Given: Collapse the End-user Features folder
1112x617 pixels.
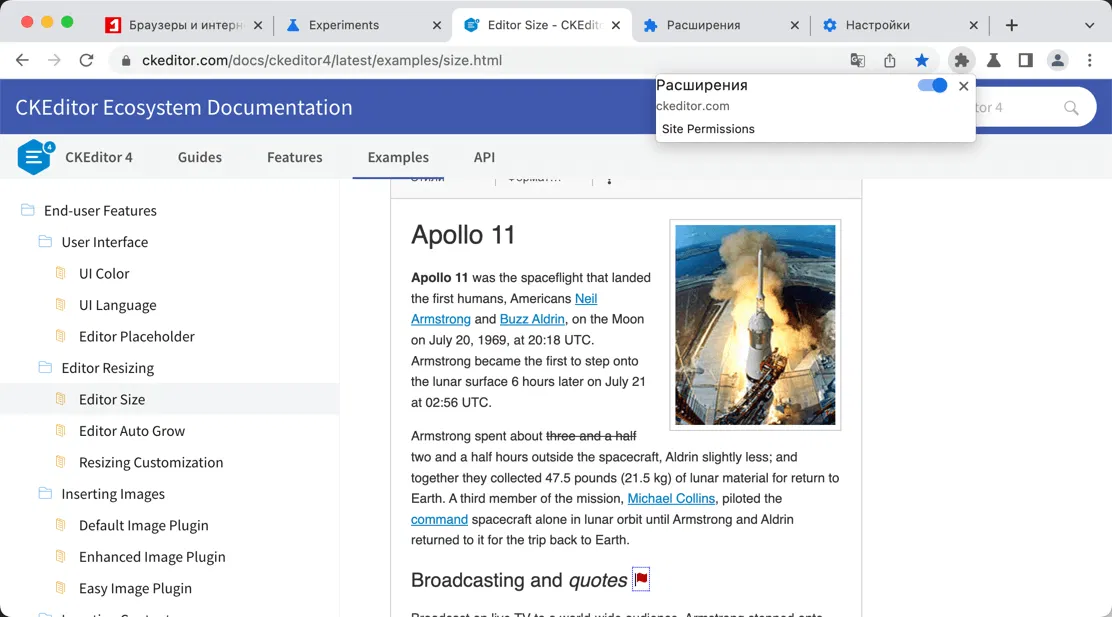Looking at the screenshot, I should pos(28,211).
